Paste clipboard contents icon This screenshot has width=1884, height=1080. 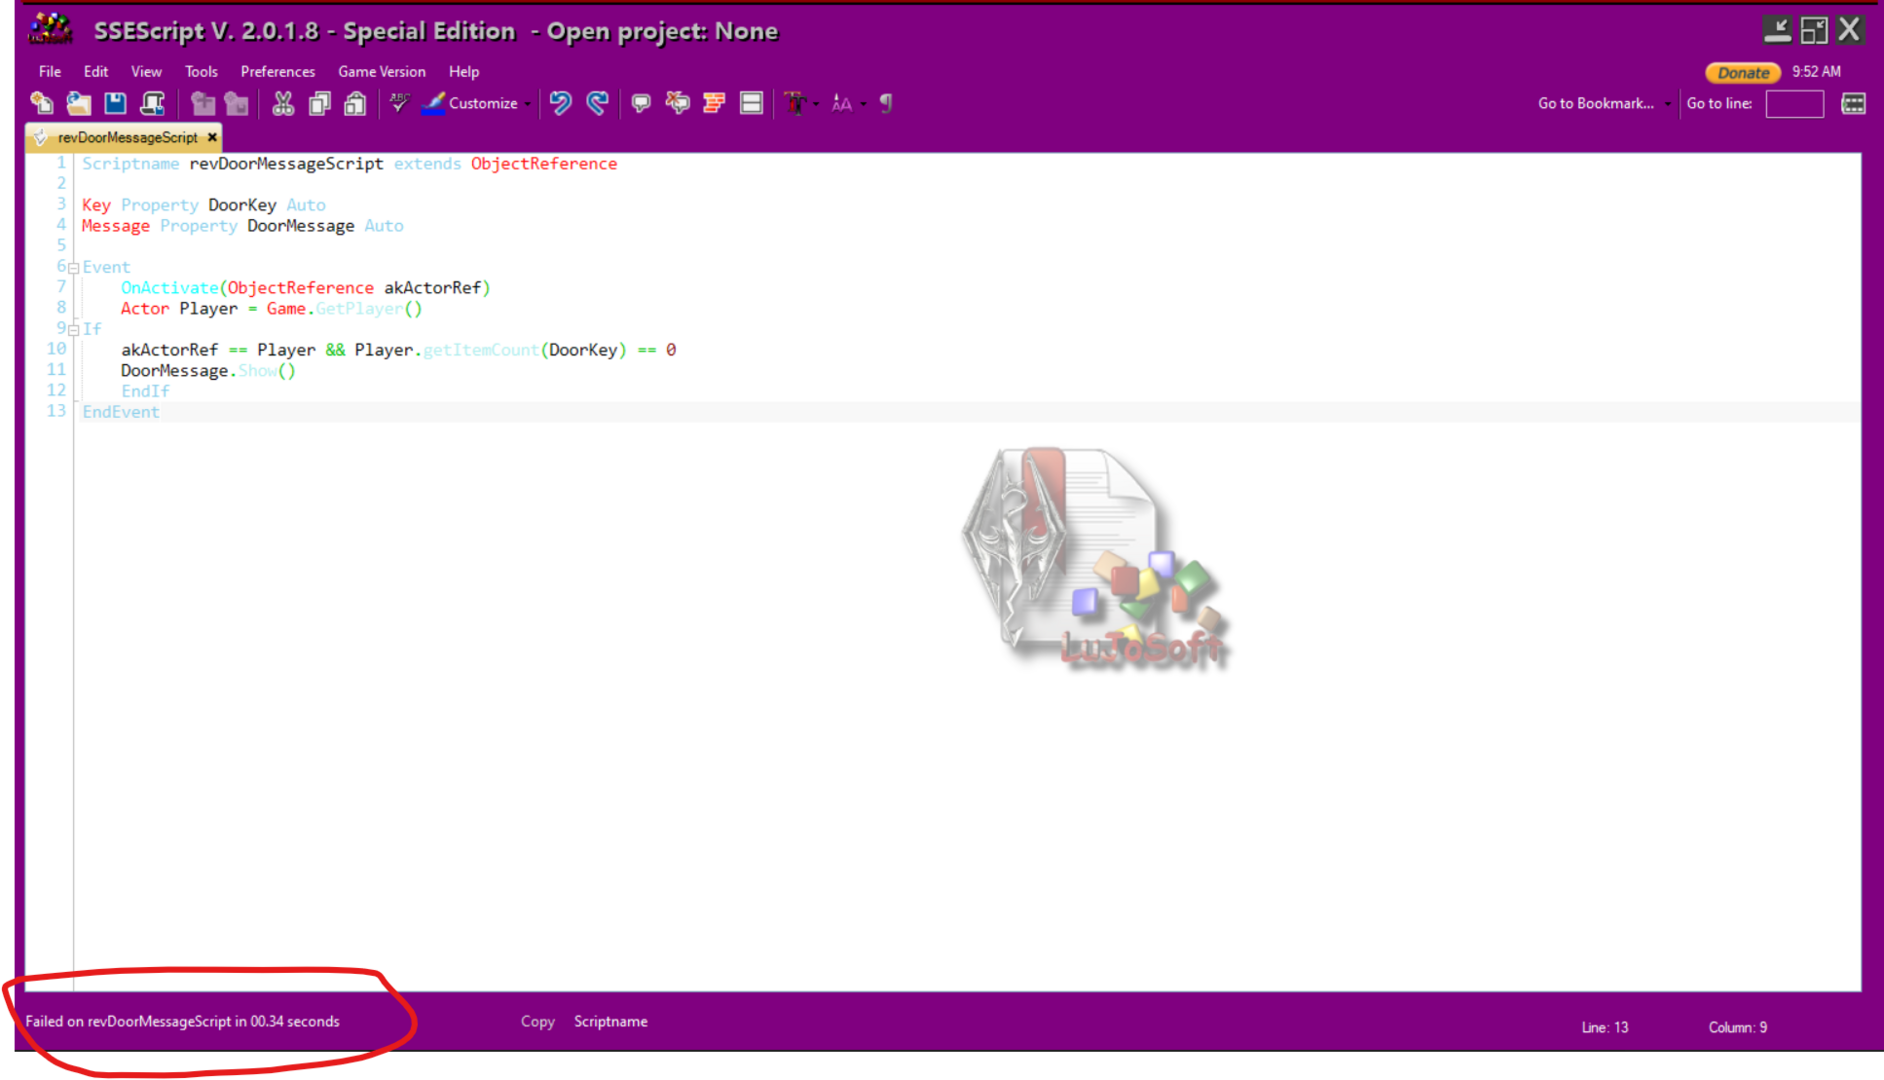[x=355, y=103]
